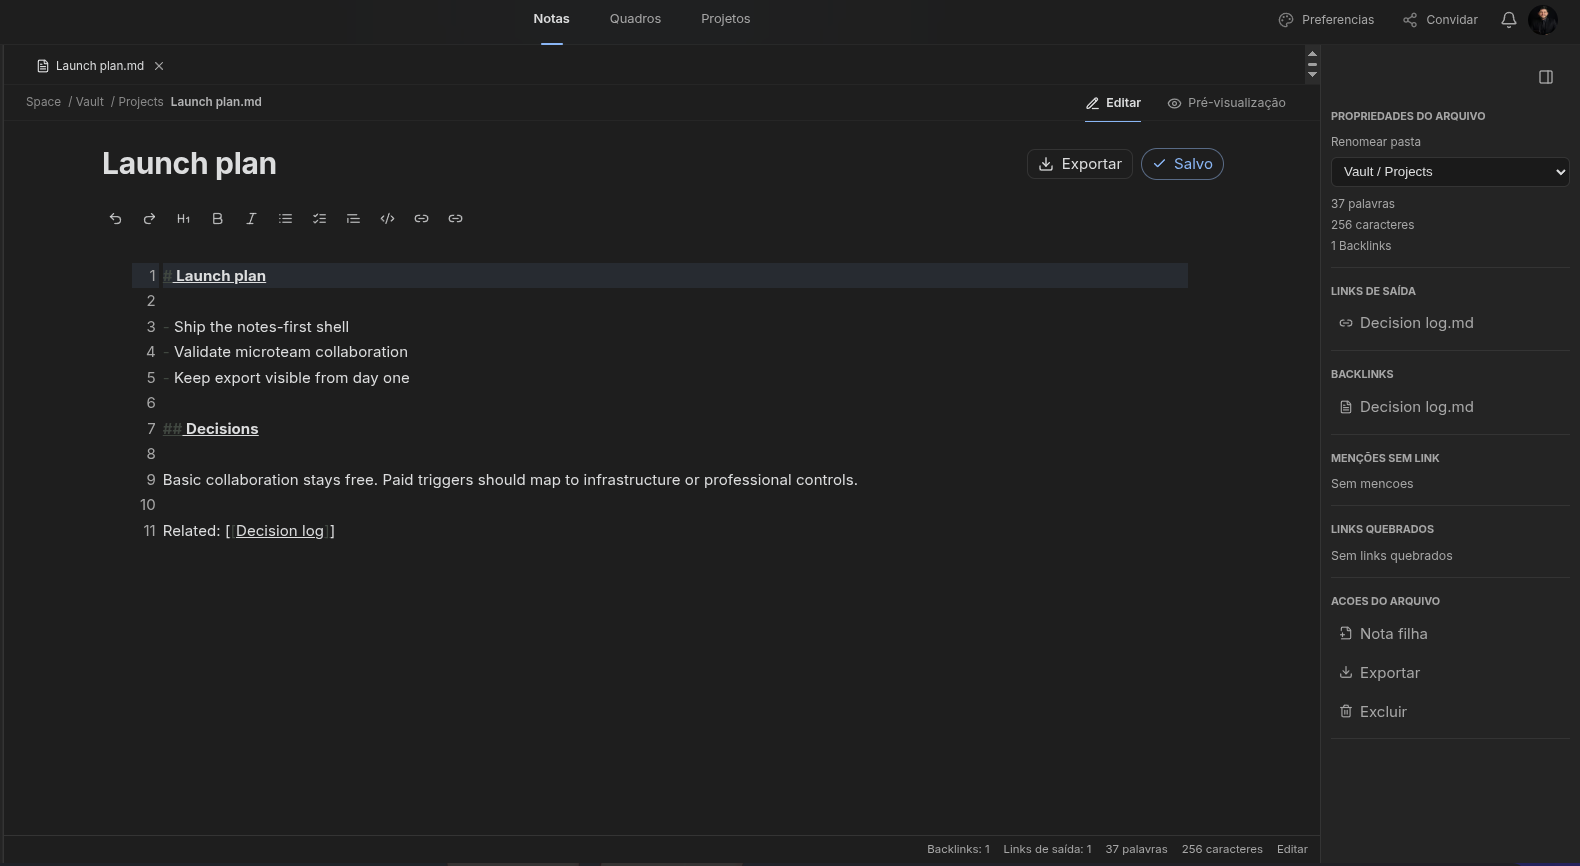1580x866 pixels.
Task: Click Exportar under file actions
Action: tap(1390, 673)
